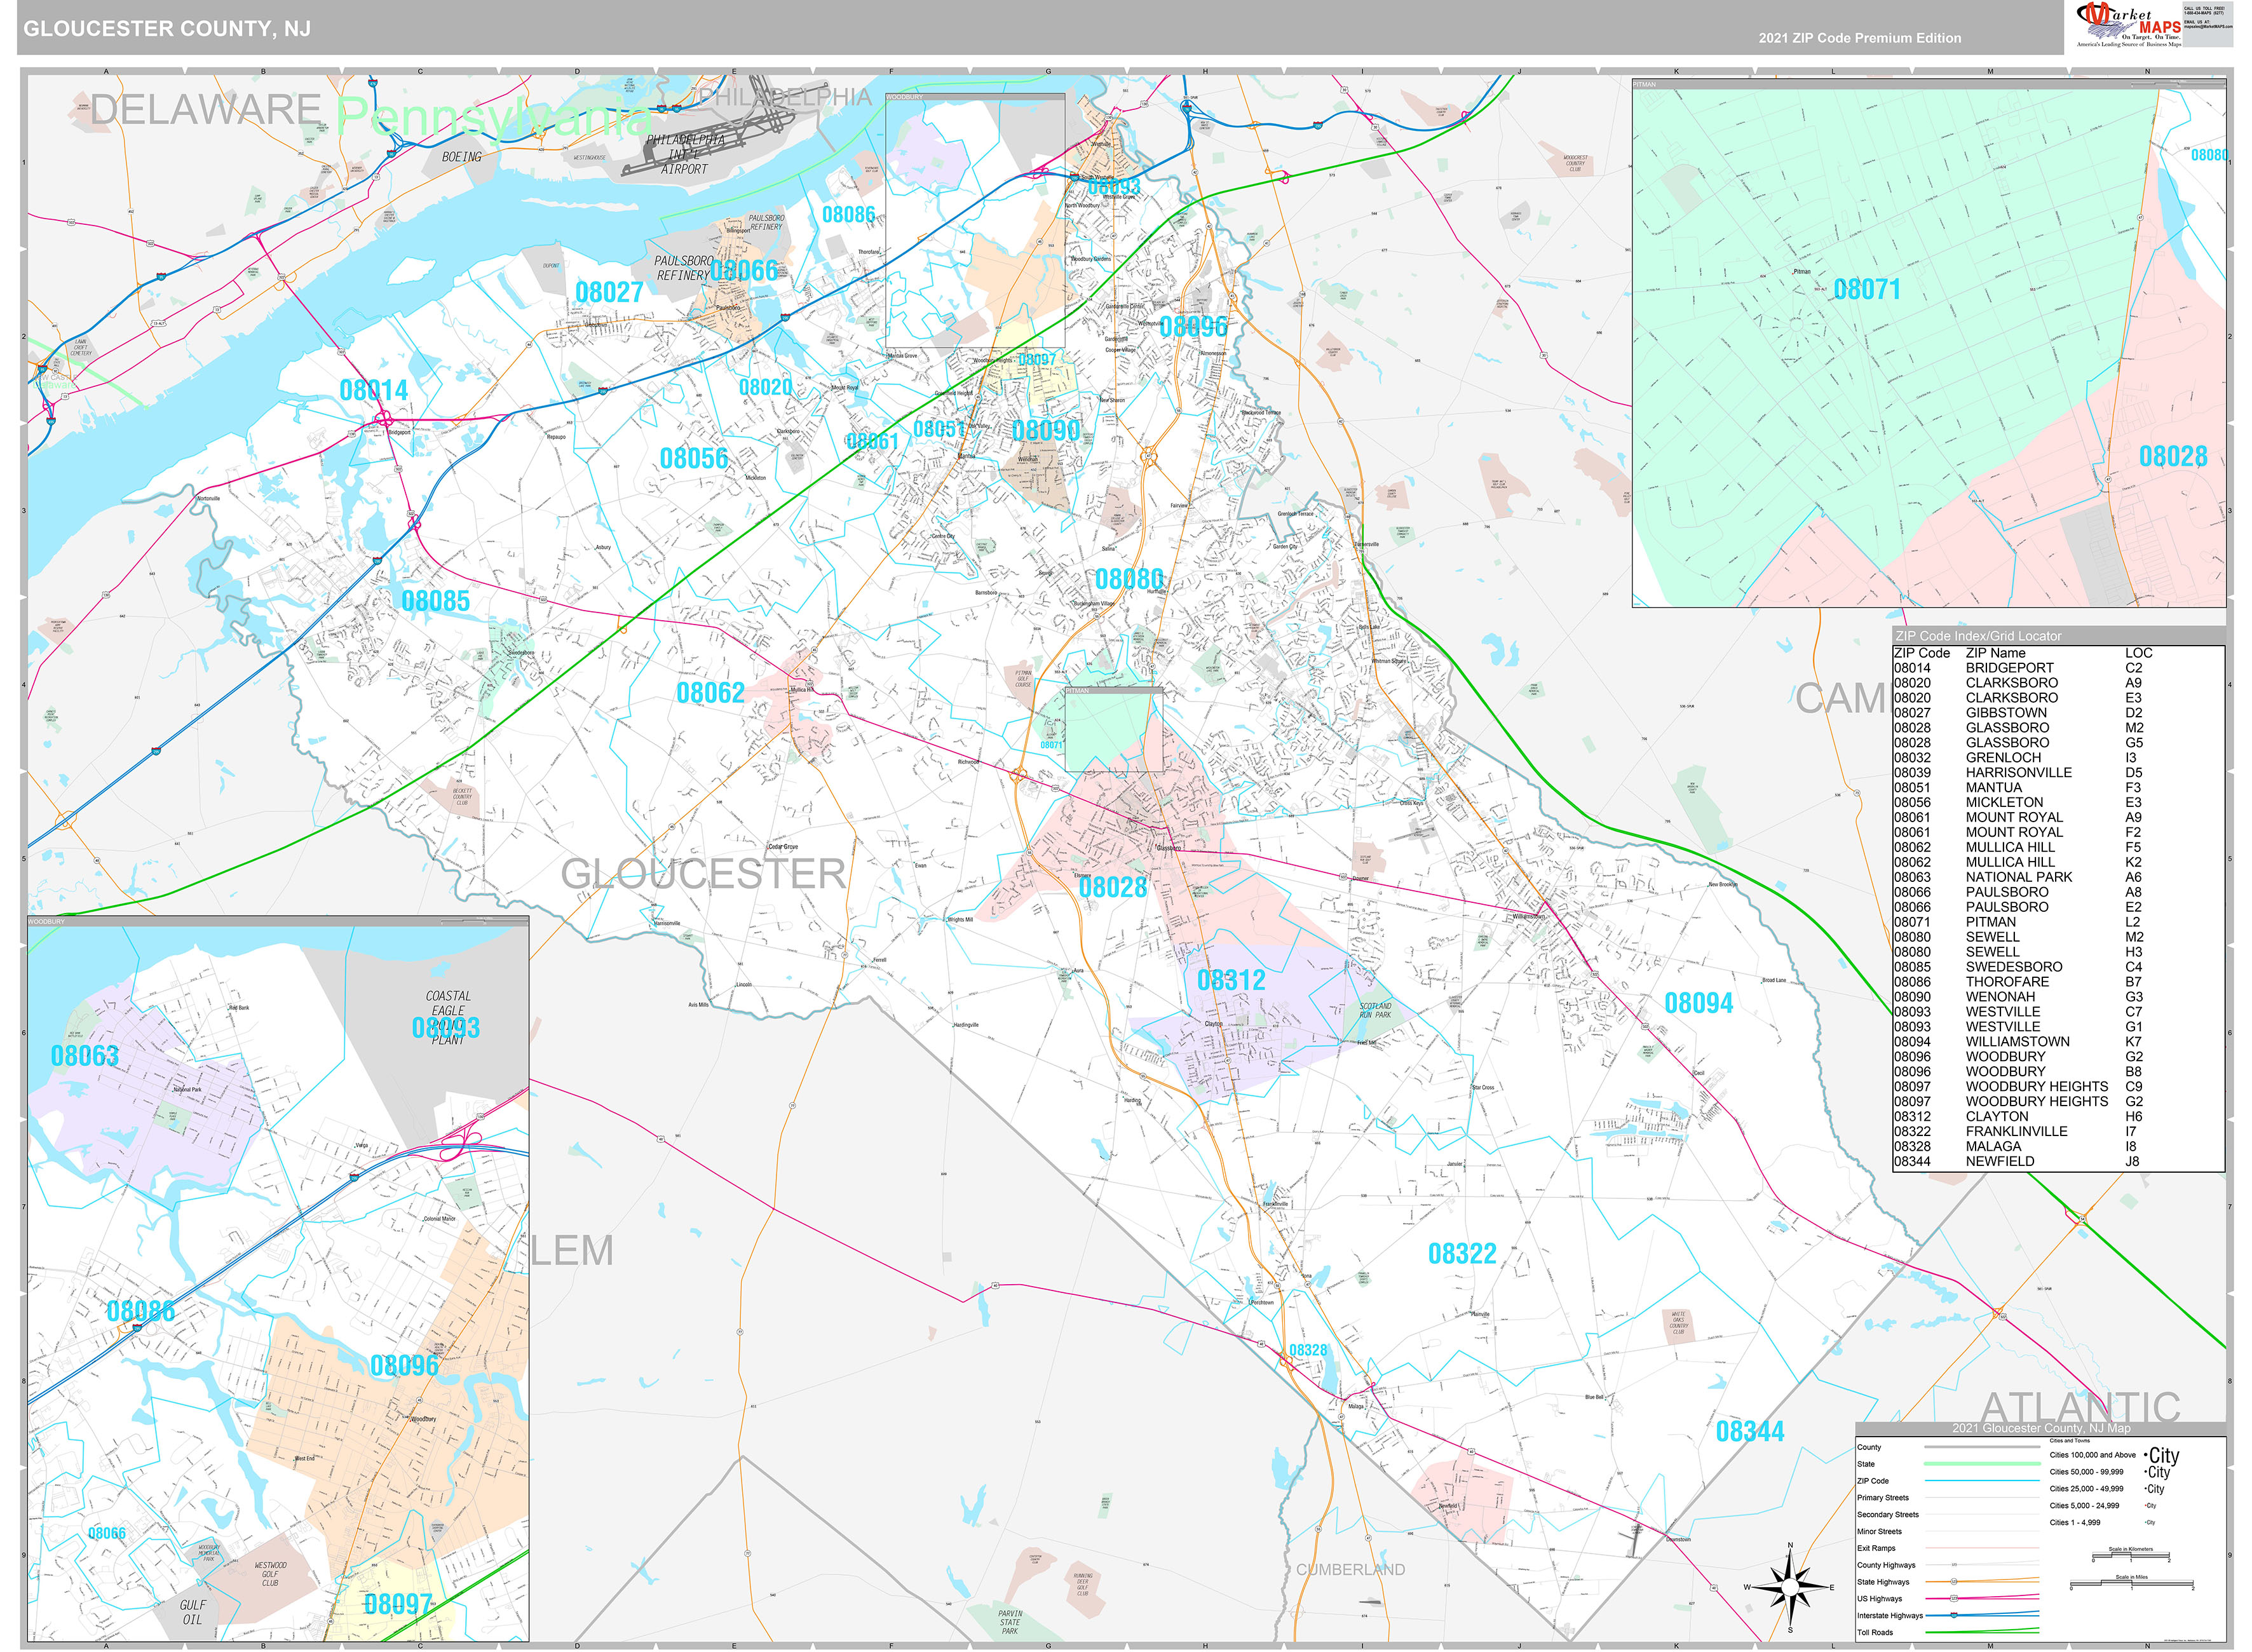The image size is (2252, 1652).
Task: Select the 08328 MALAGA index row
Action: [x=2058, y=1147]
